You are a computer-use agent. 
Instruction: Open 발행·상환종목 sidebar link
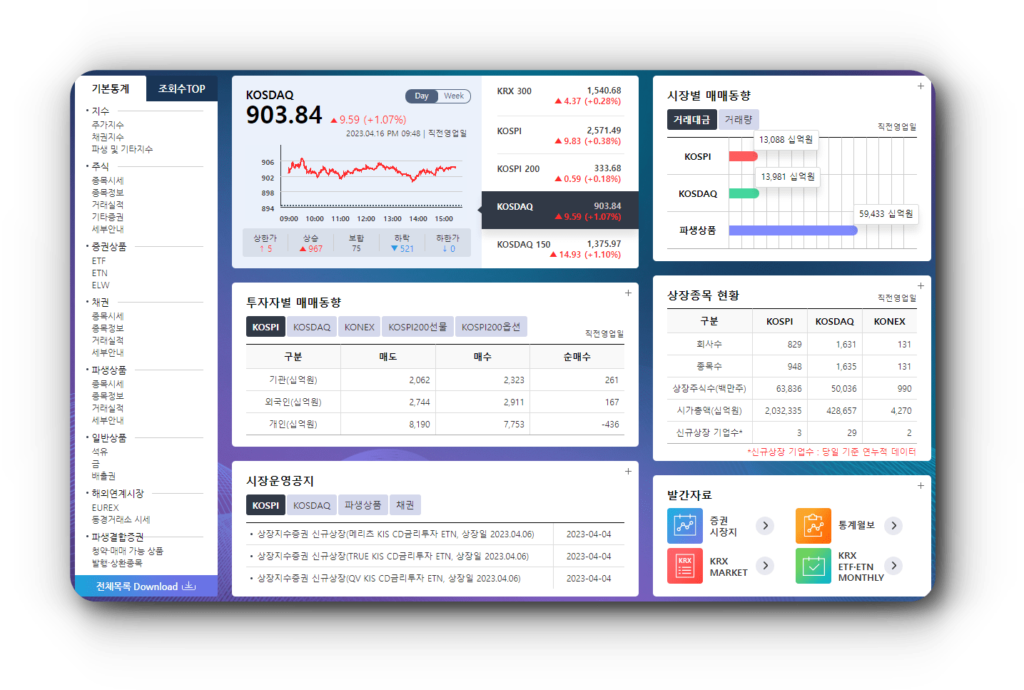pyautogui.click(x=117, y=563)
